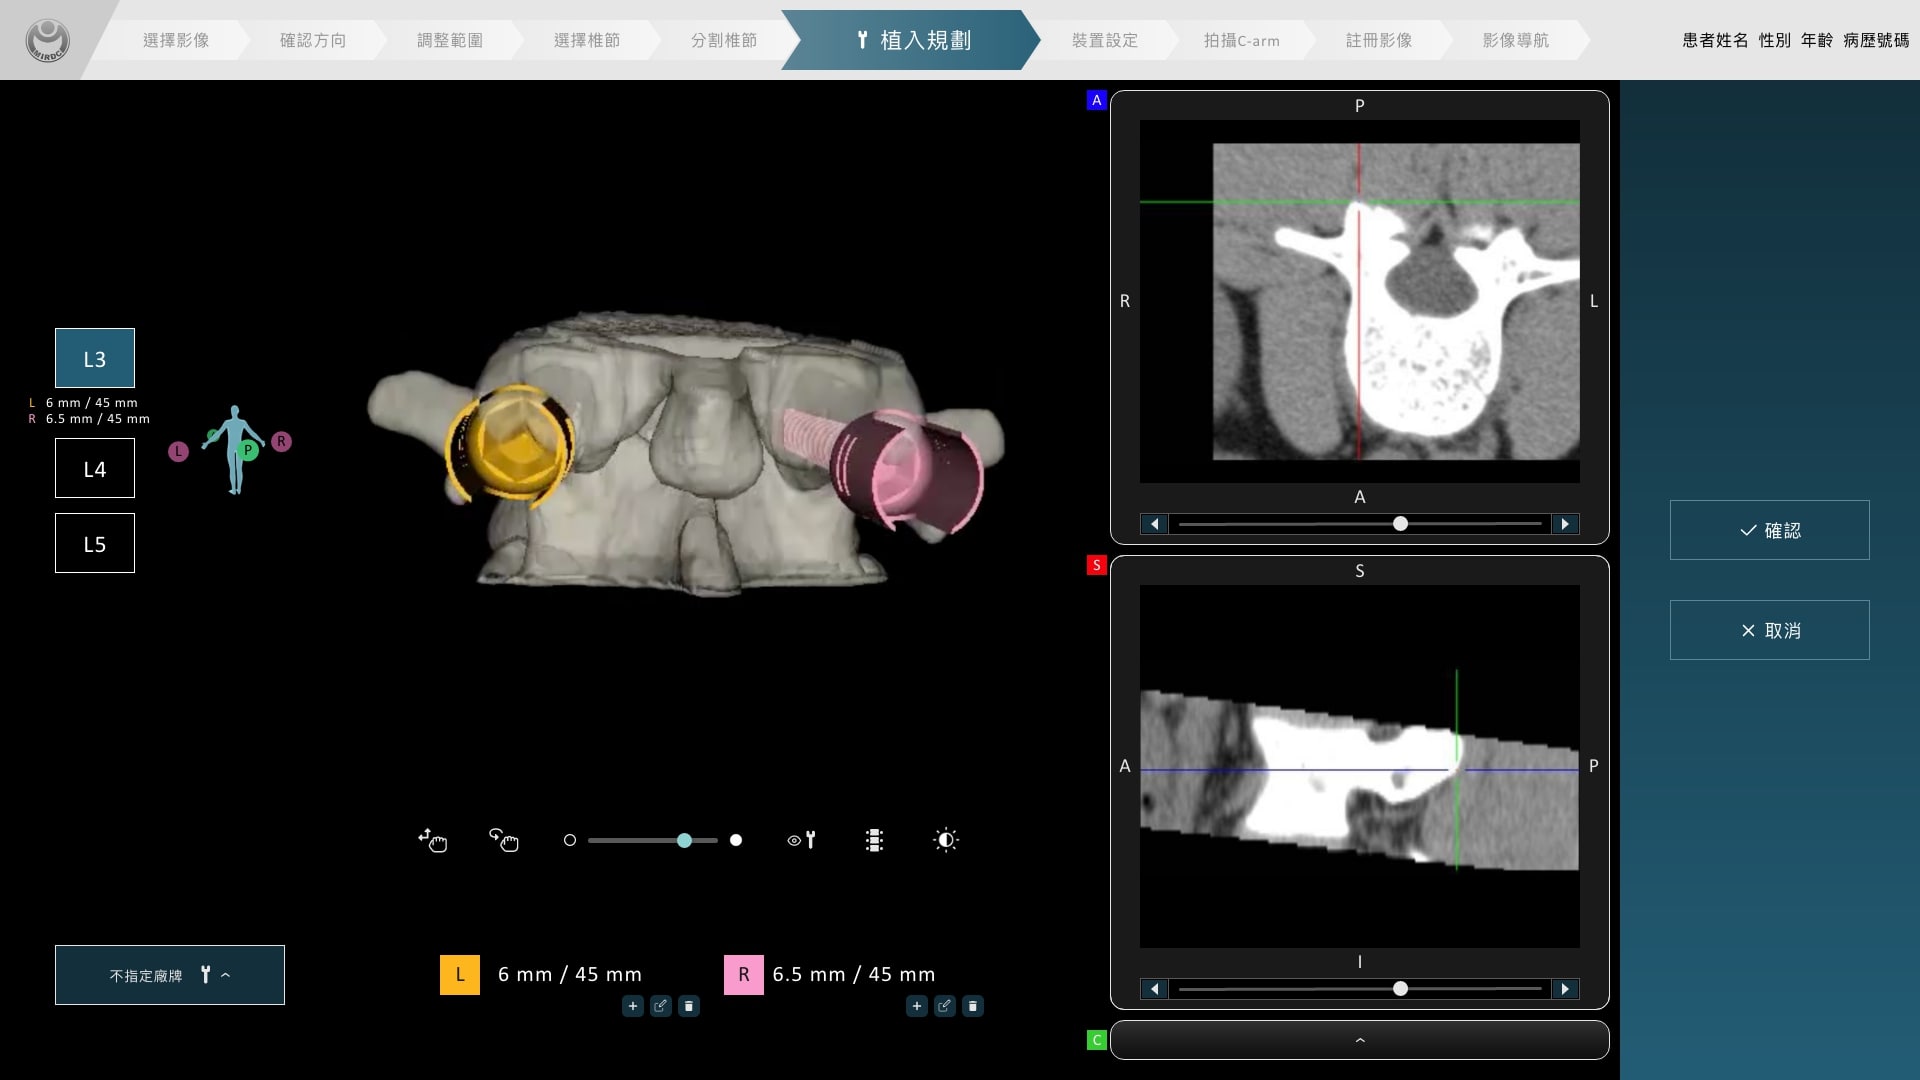Add a left screw with plus icon
1920x1080 pixels.
point(632,1006)
